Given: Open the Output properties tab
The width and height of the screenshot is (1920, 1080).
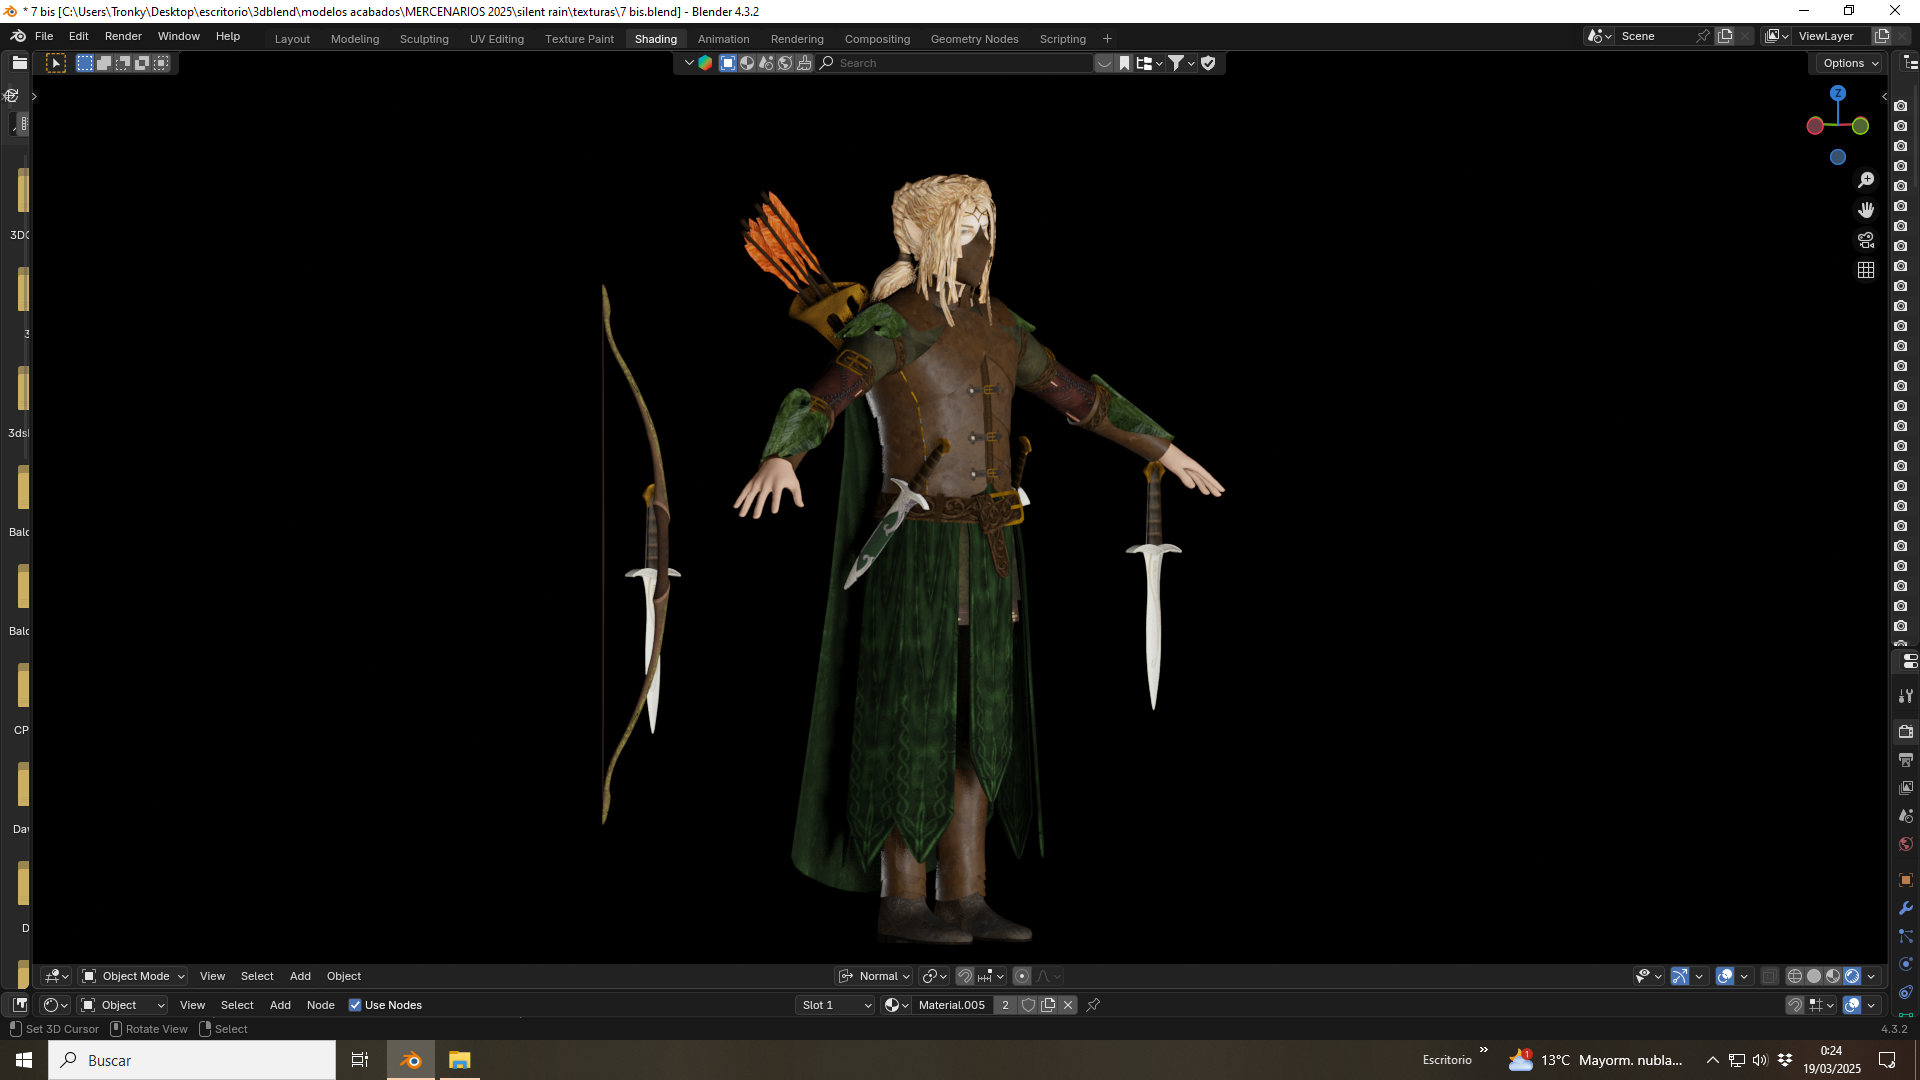Looking at the screenshot, I should click(1906, 760).
